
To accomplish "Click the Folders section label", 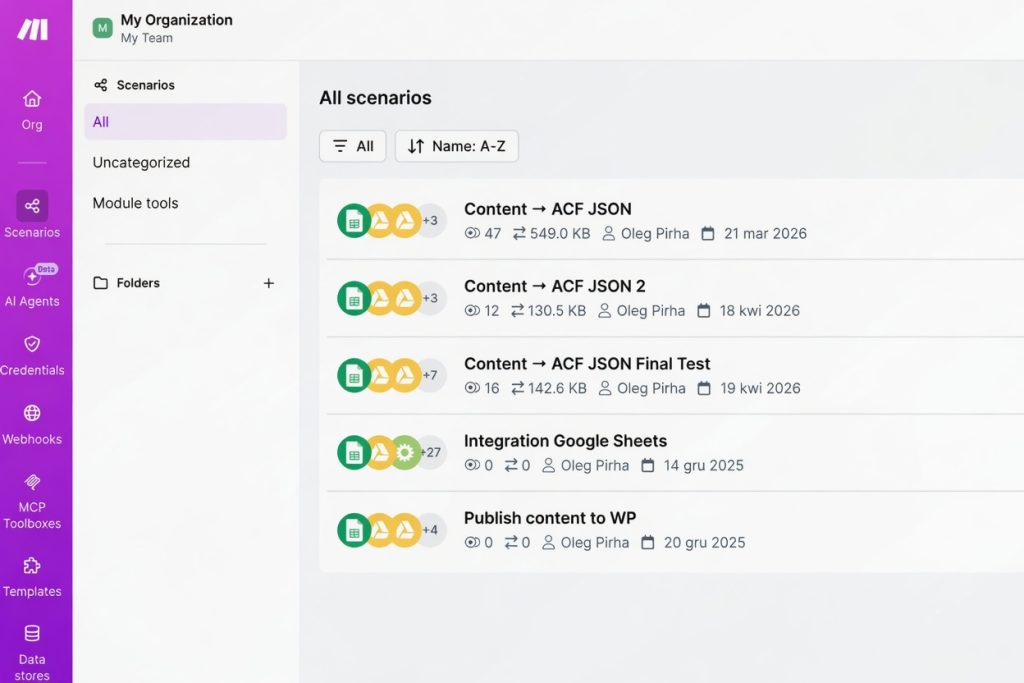I will (138, 283).
